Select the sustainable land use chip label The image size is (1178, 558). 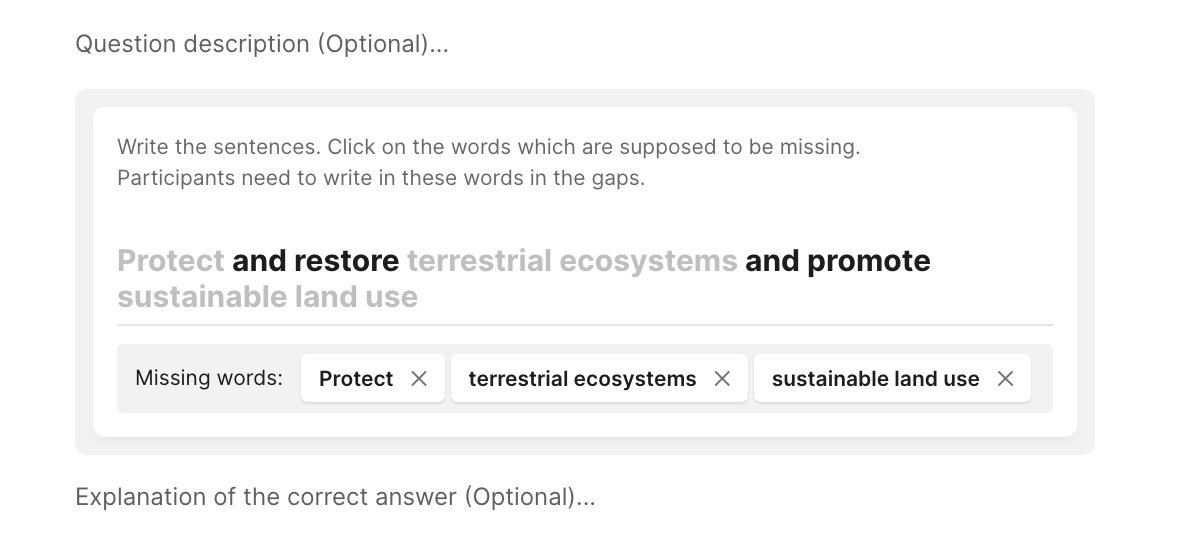tap(875, 379)
